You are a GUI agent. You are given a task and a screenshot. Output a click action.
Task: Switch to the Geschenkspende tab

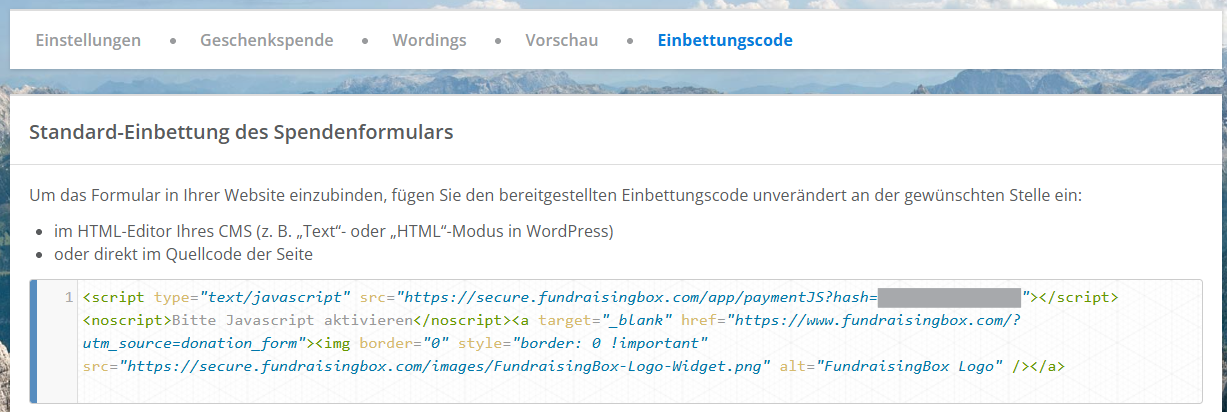tap(267, 41)
